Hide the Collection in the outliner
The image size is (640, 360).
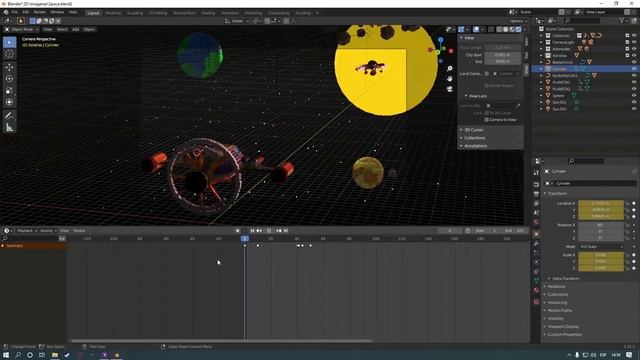634,36
